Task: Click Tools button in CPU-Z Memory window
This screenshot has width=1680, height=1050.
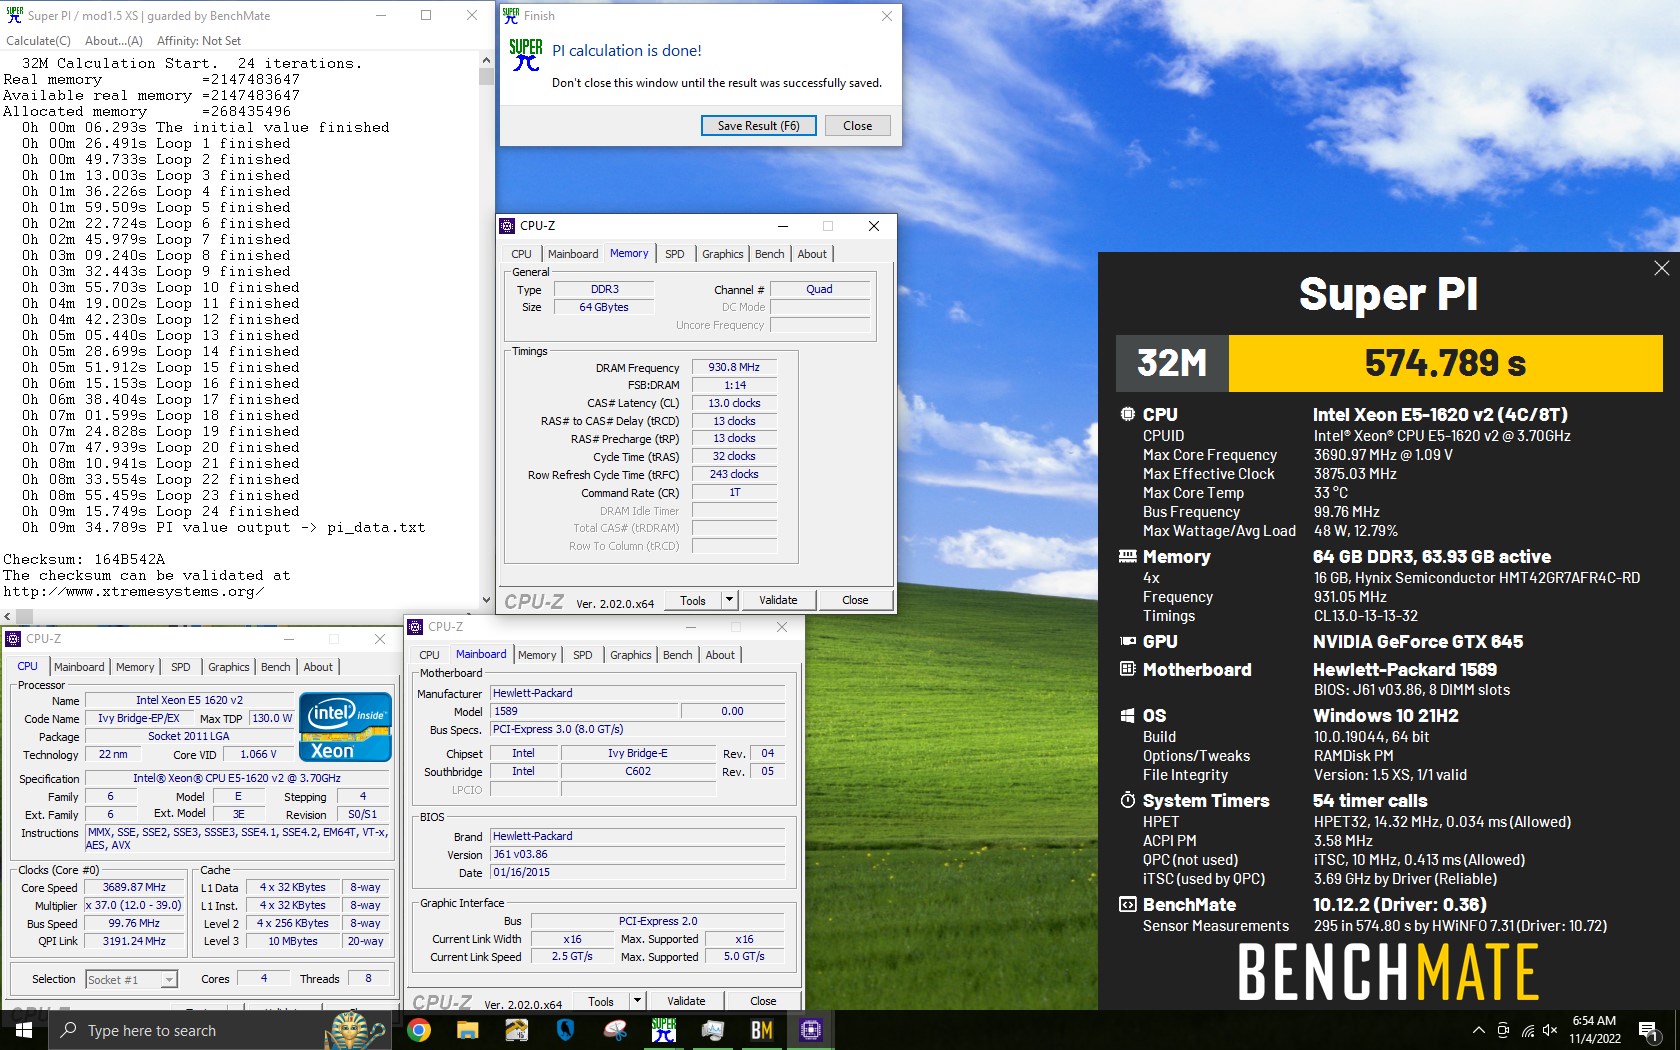Action: [x=693, y=600]
